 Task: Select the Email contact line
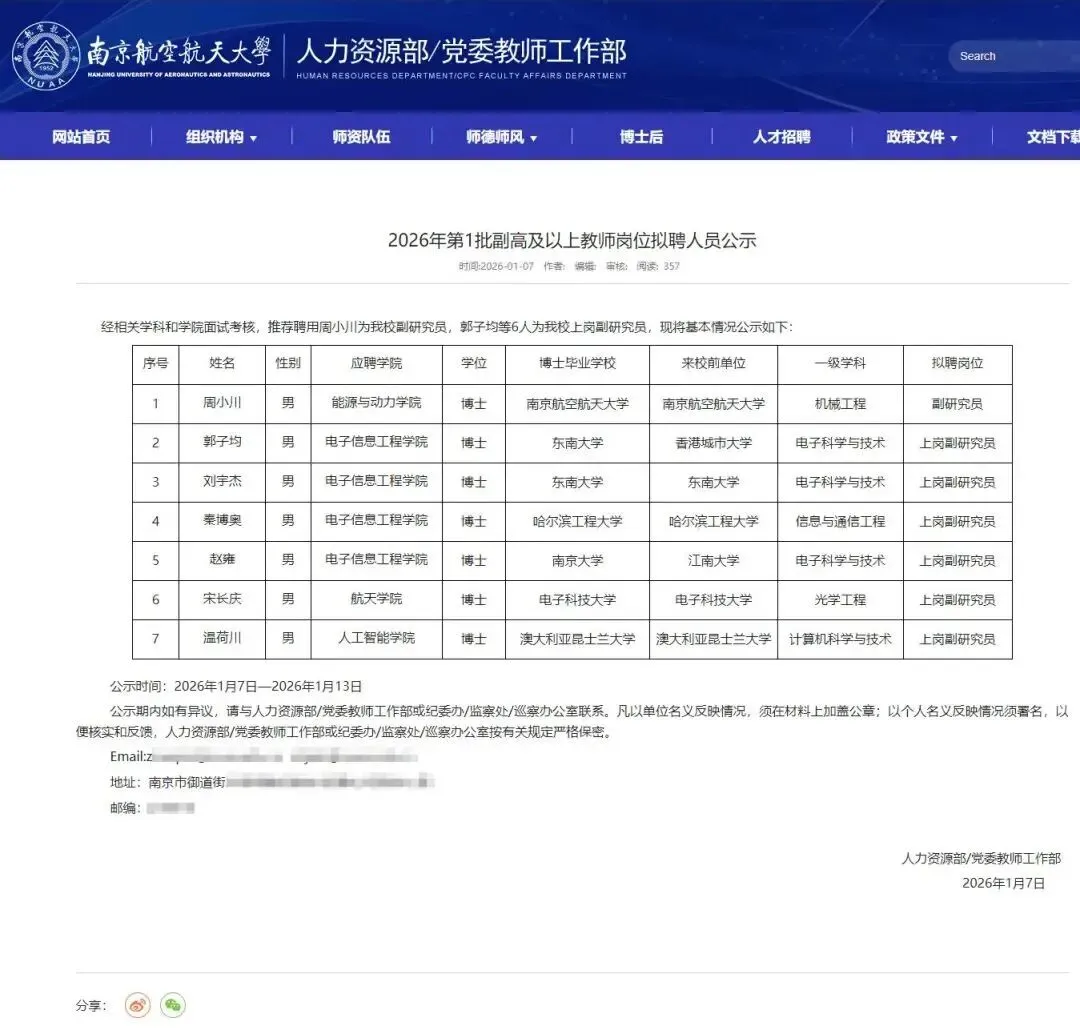tap(264, 756)
